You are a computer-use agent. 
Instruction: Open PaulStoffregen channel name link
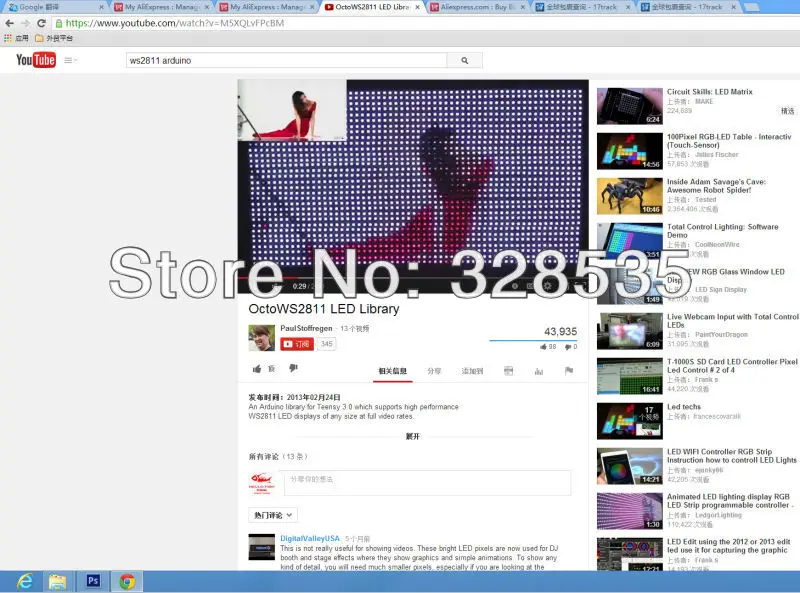pos(306,328)
